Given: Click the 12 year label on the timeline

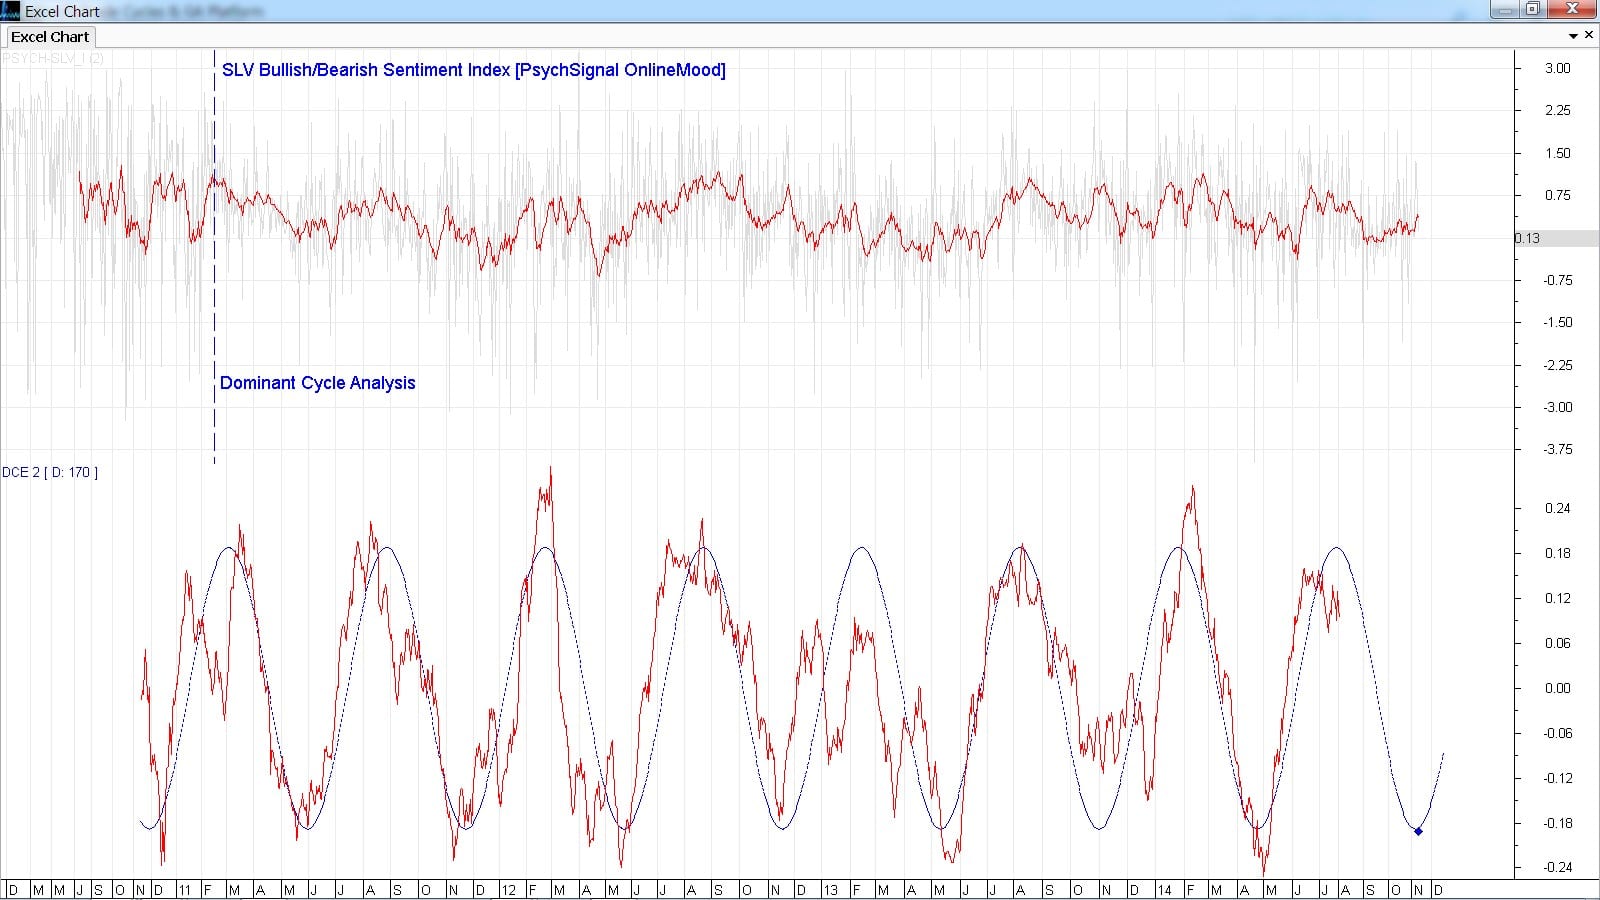Looking at the screenshot, I should [x=508, y=888].
